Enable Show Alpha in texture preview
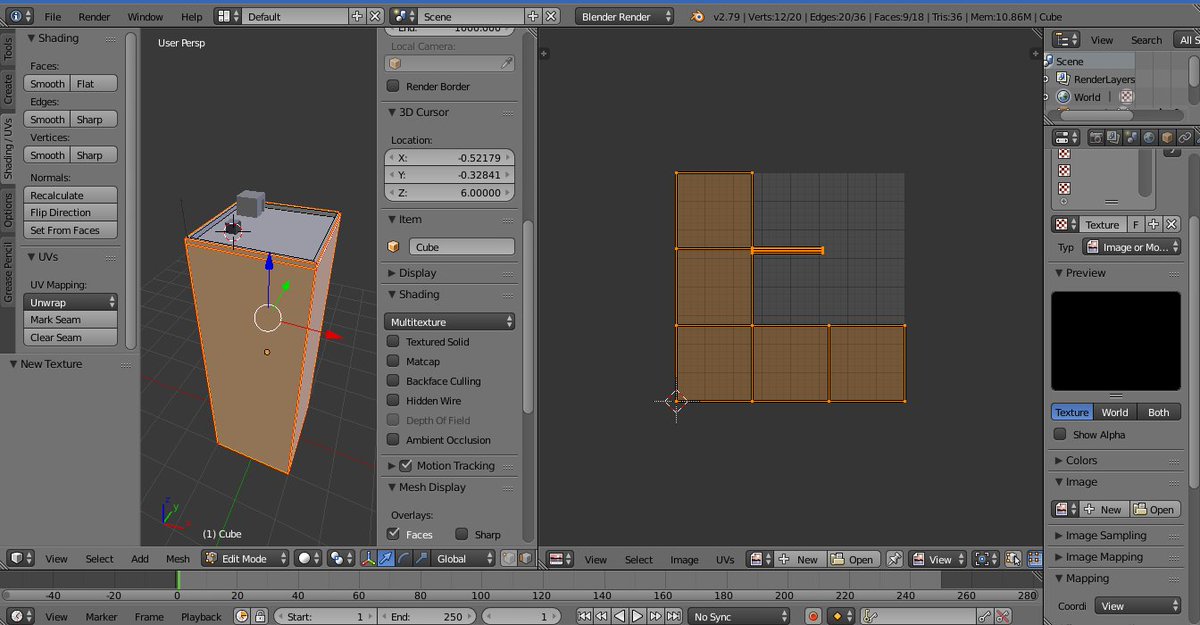The height and width of the screenshot is (625, 1200). [1060, 434]
